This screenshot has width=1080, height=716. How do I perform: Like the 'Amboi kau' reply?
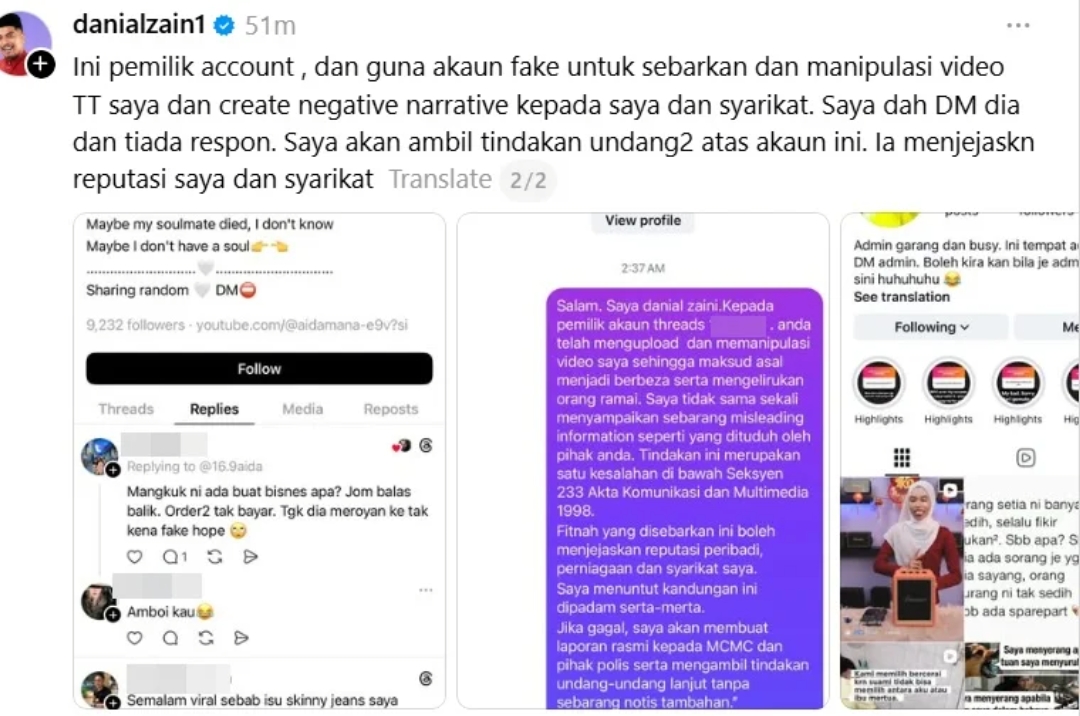pyautogui.click(x=134, y=638)
